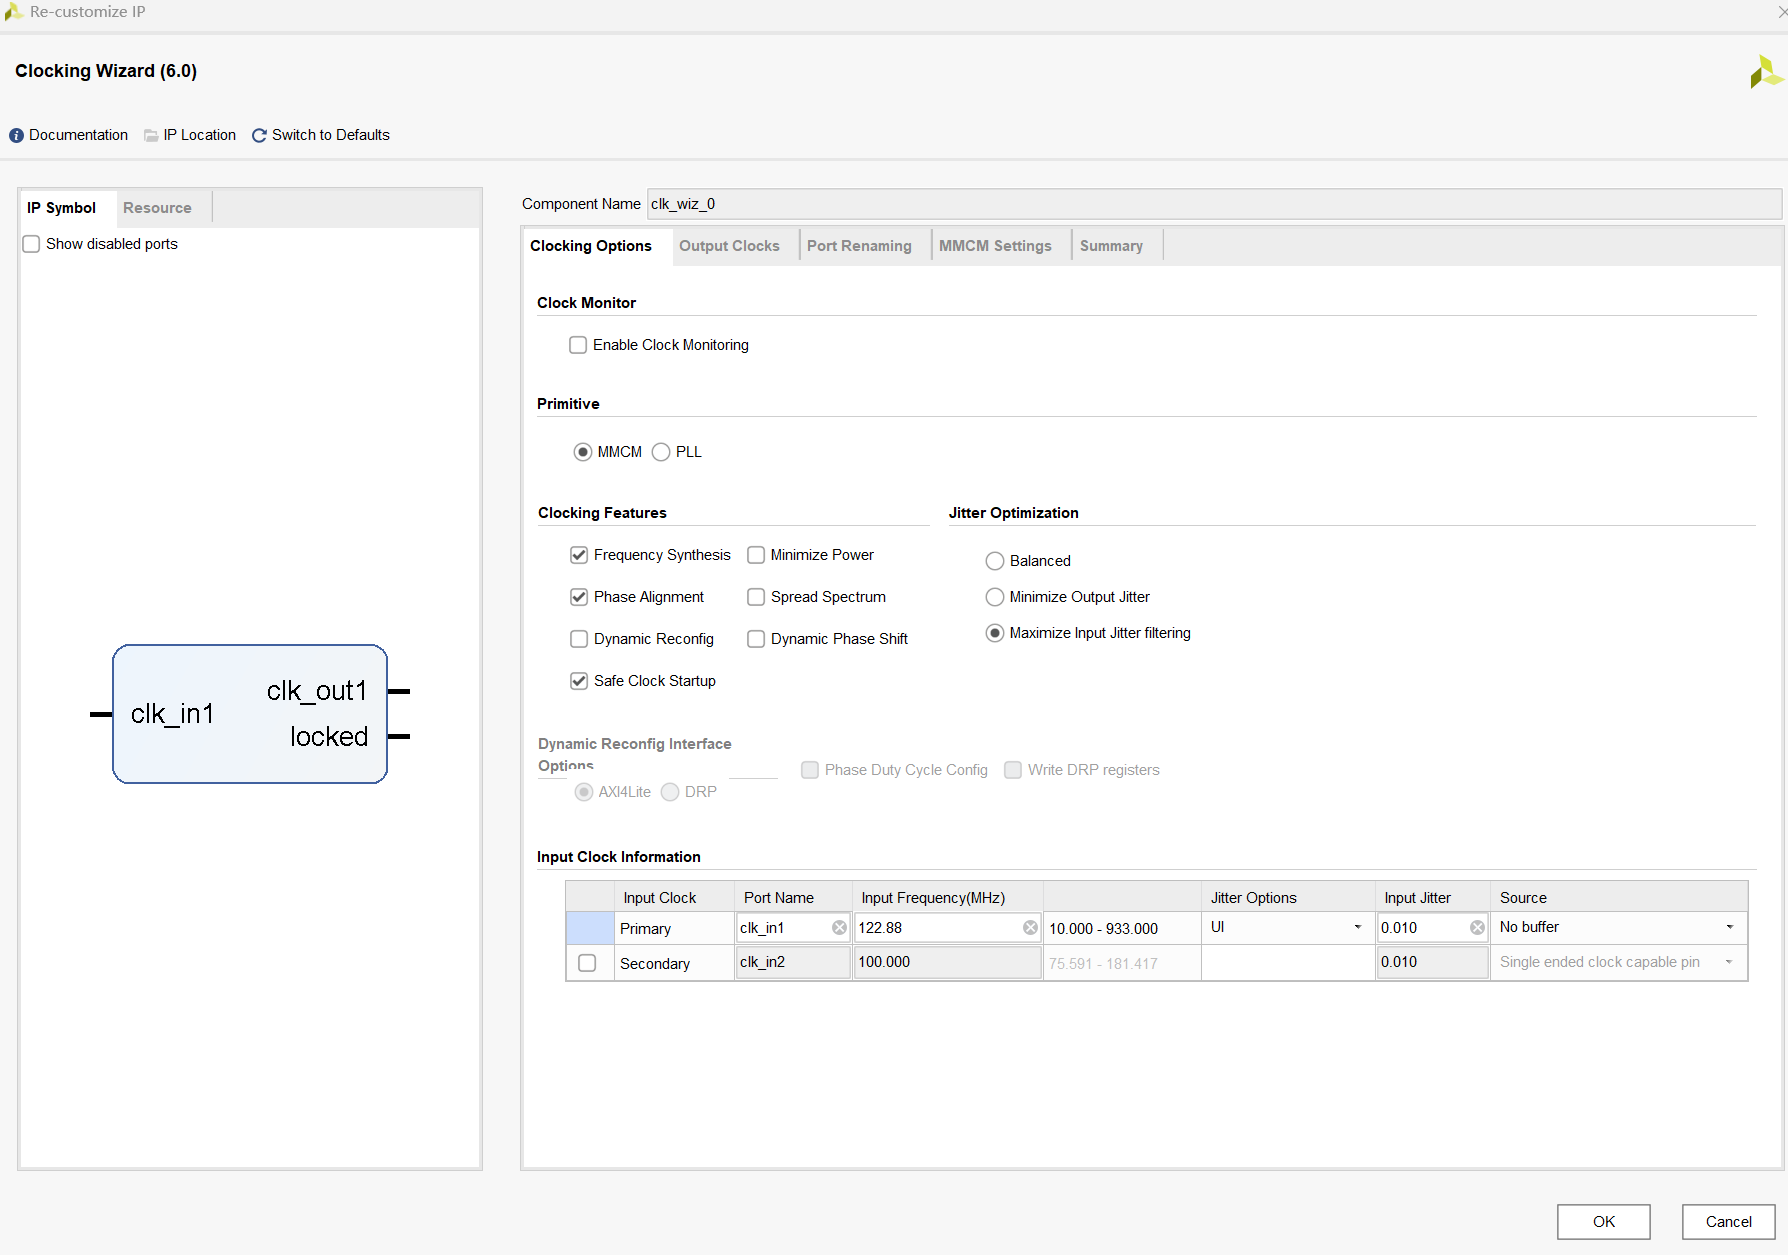Click the Cancel button
Image resolution: width=1788 pixels, height=1255 pixels.
(x=1729, y=1222)
